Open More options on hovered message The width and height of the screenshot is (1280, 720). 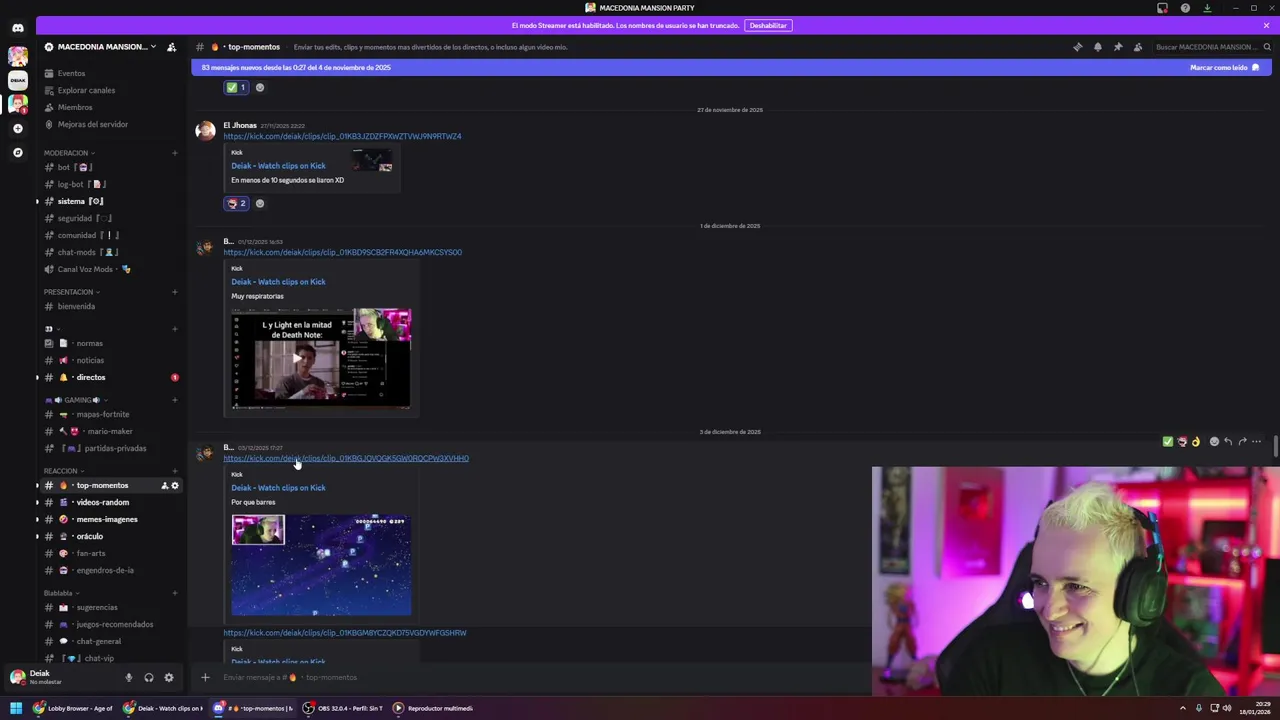coord(1257,441)
